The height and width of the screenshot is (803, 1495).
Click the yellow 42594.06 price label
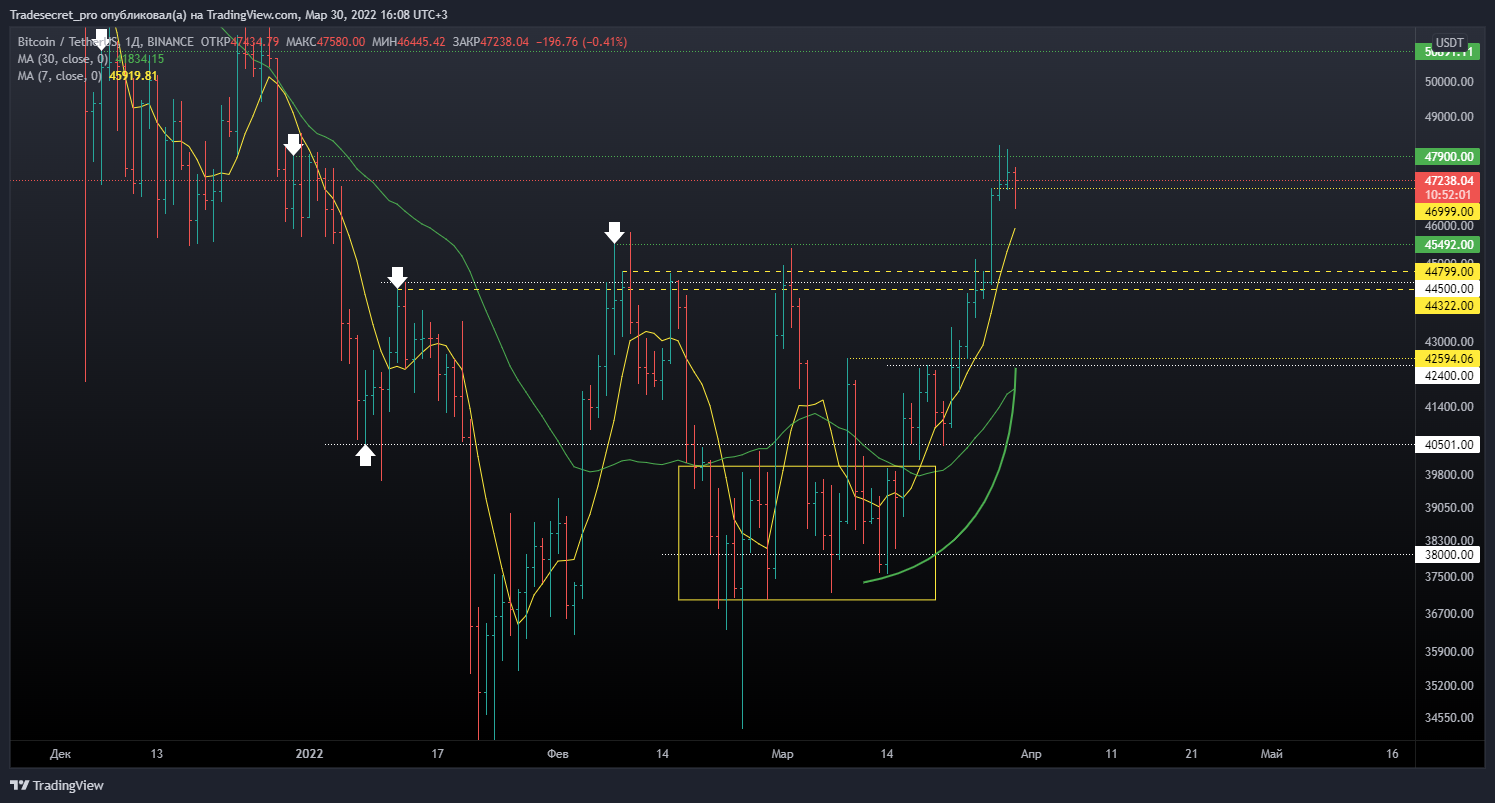tap(1448, 358)
